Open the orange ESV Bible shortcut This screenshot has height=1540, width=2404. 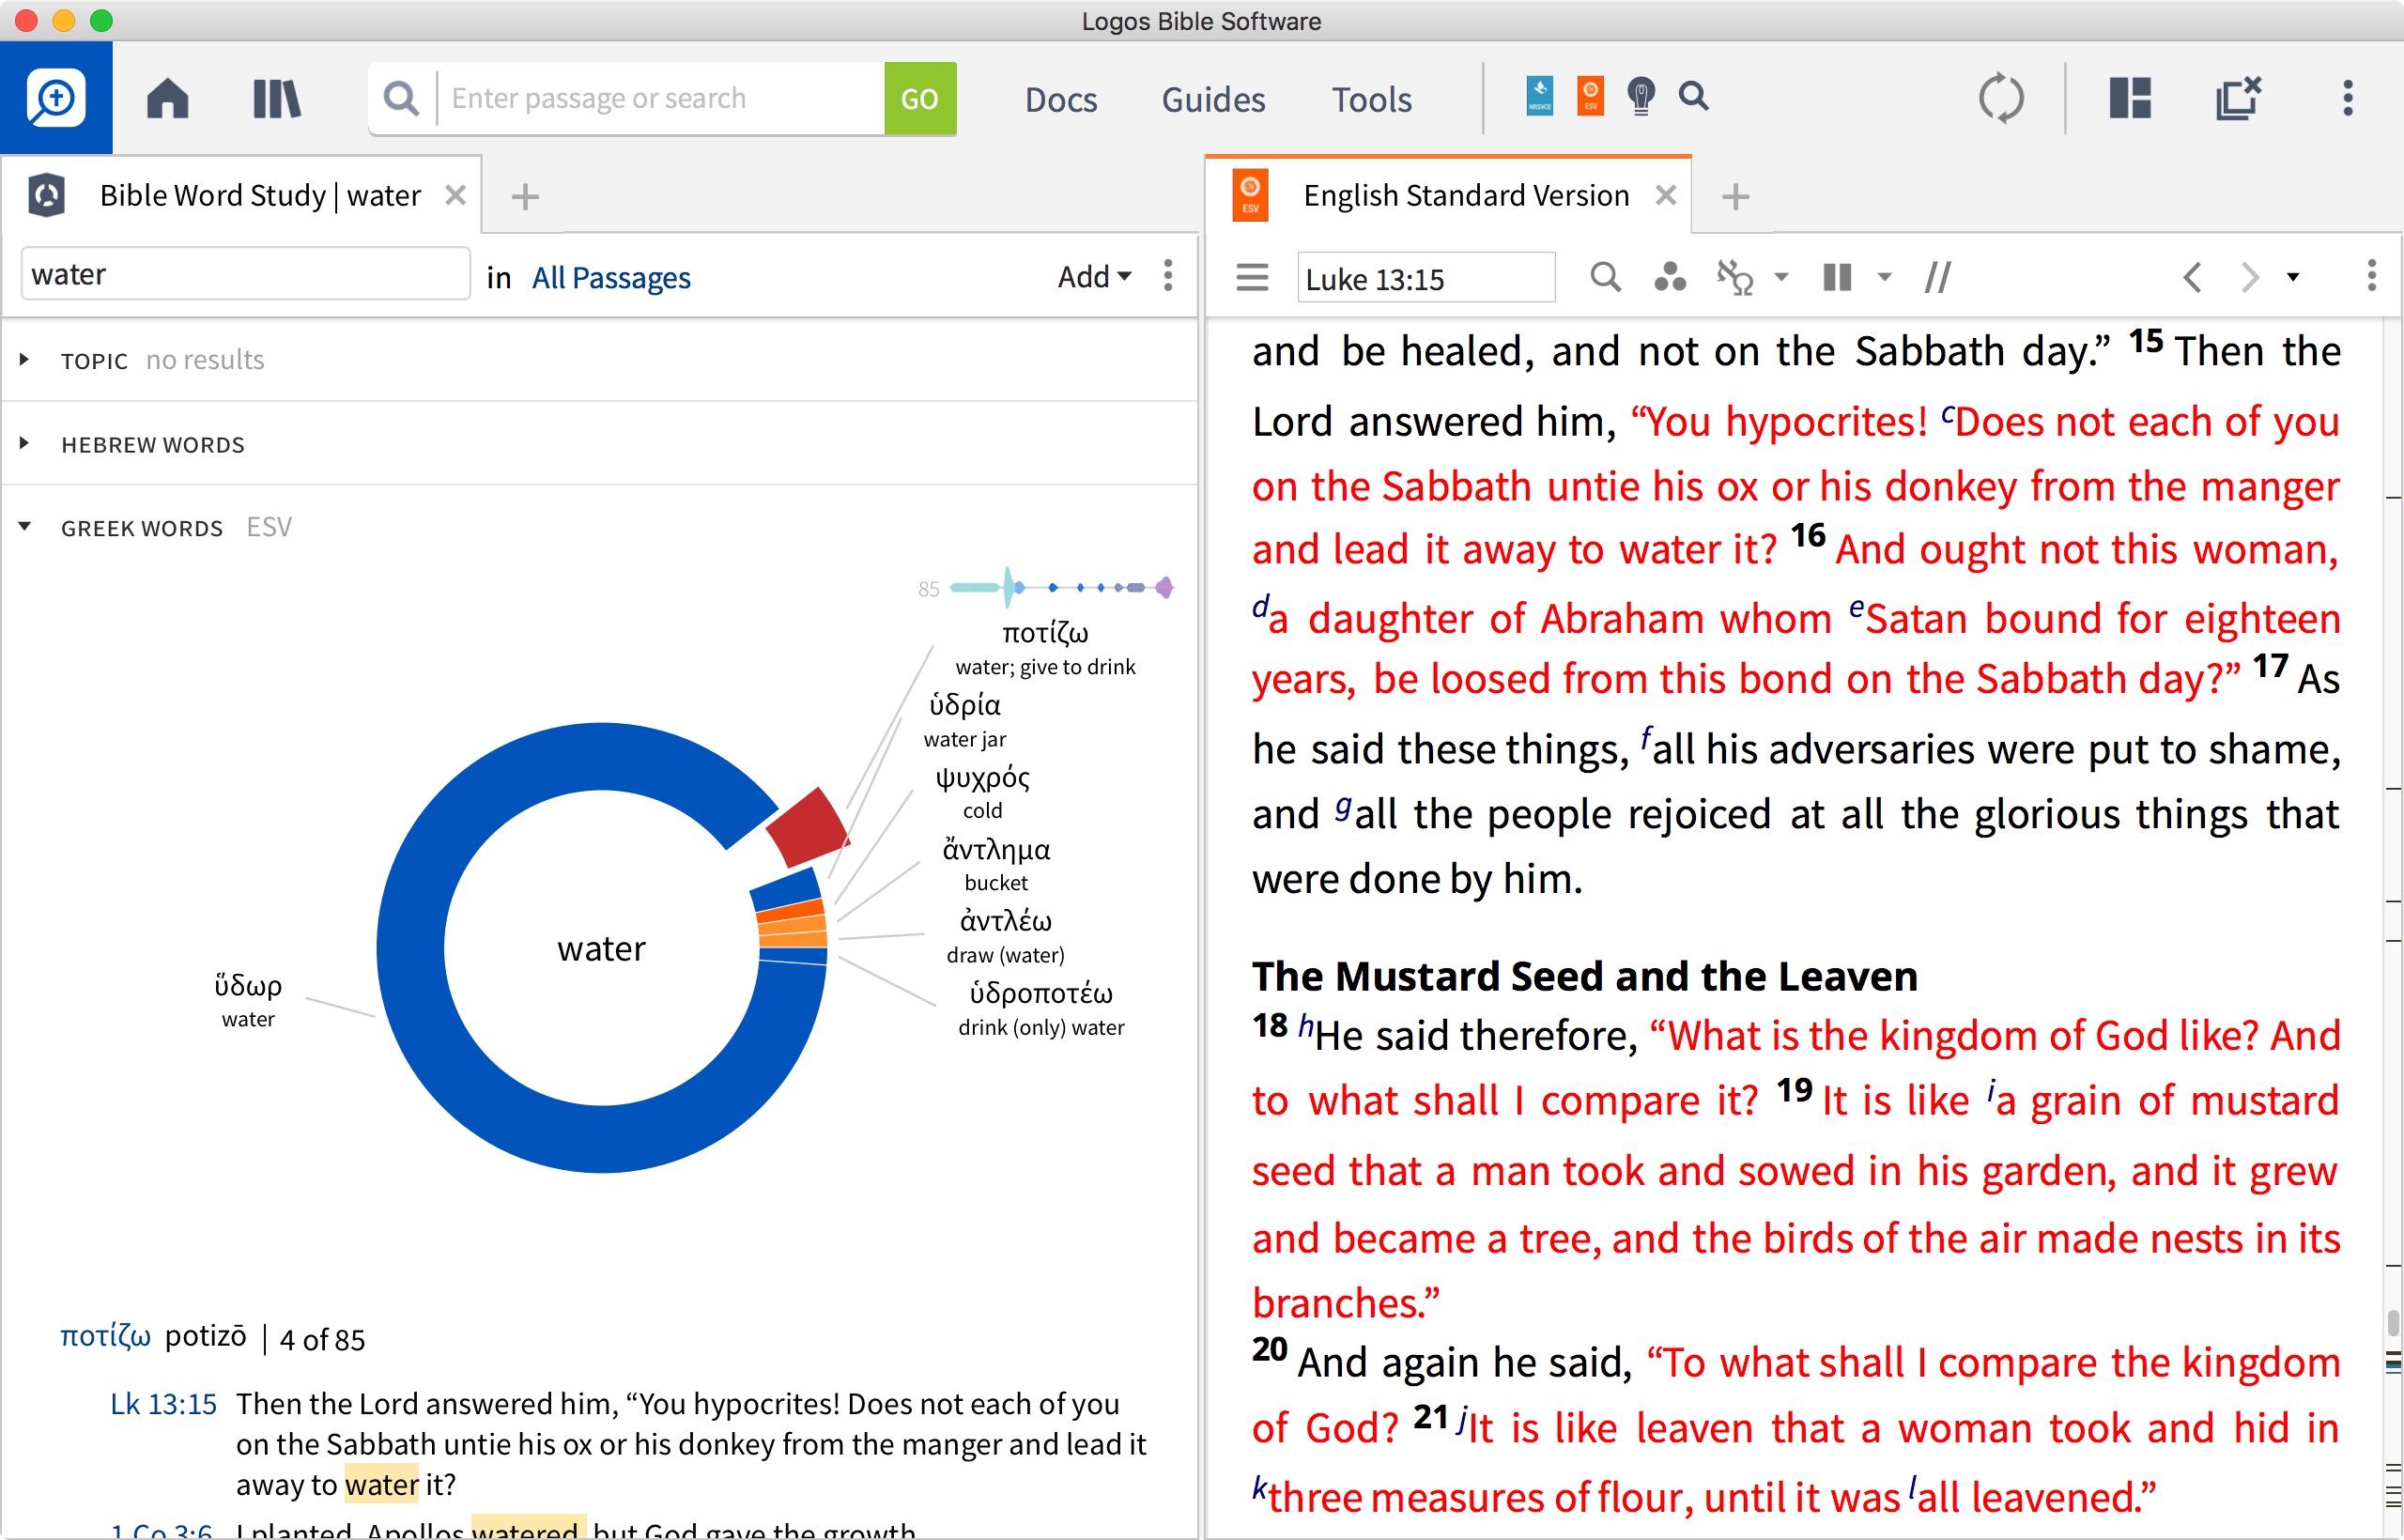(x=1590, y=96)
